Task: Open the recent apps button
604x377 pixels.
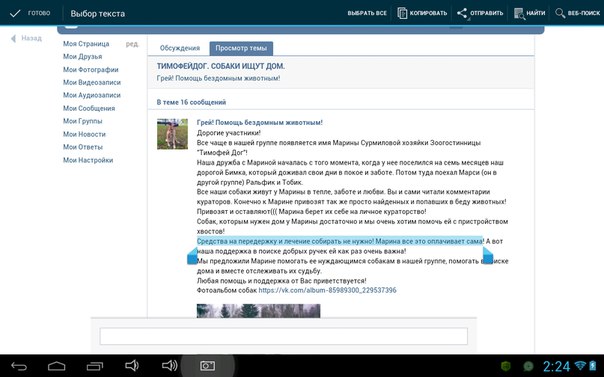Action: [x=94, y=366]
